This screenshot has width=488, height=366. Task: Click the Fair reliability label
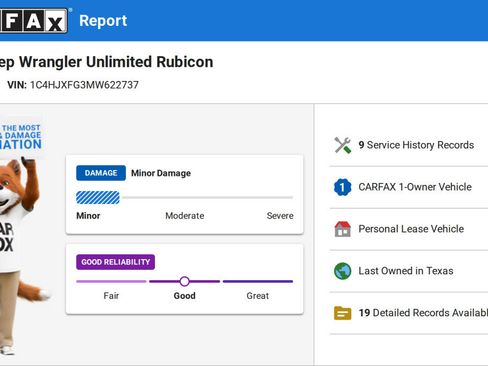pyautogui.click(x=111, y=296)
